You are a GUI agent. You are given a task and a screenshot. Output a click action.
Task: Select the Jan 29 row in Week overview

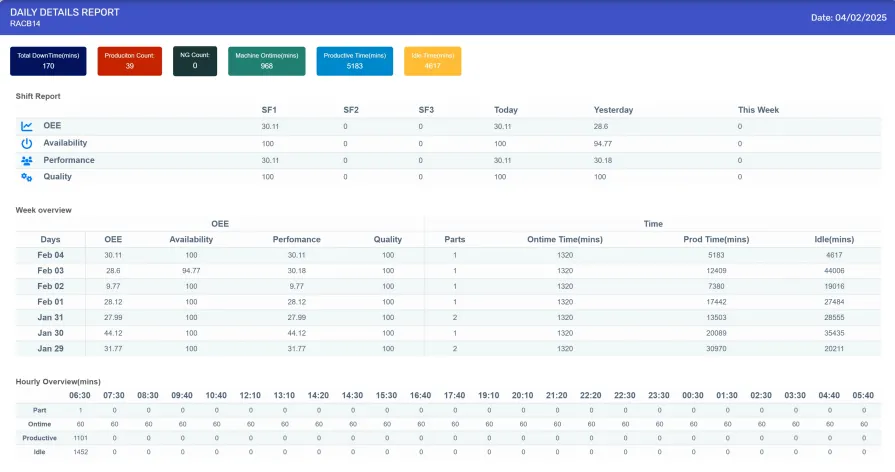click(52, 349)
